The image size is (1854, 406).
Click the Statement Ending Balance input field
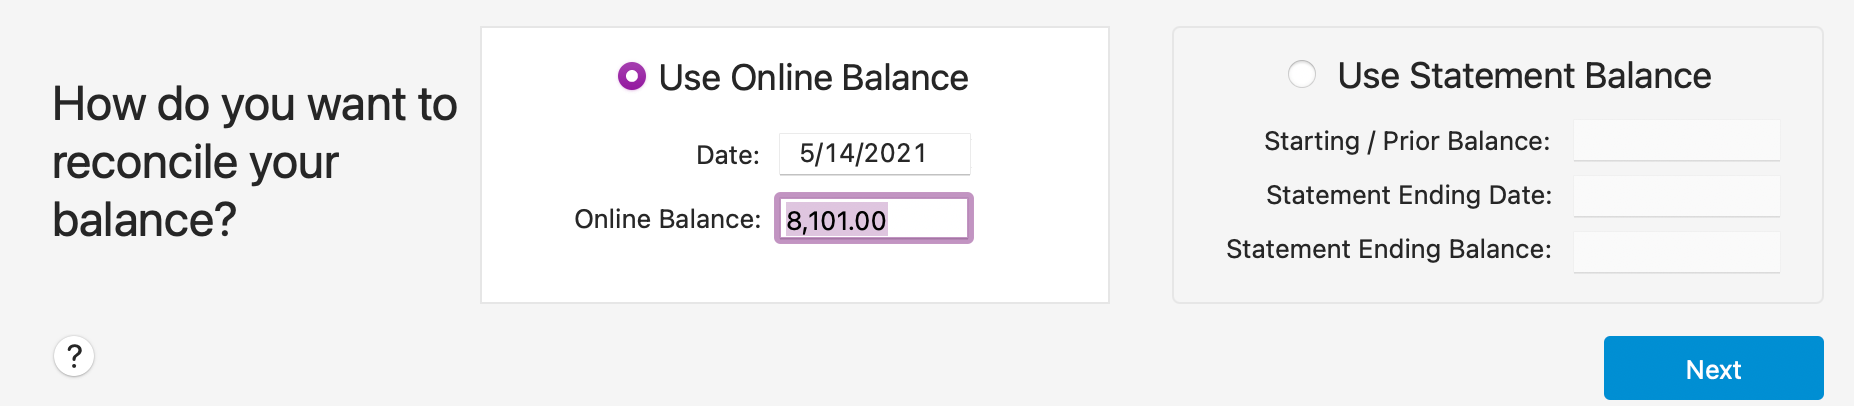pos(1676,251)
